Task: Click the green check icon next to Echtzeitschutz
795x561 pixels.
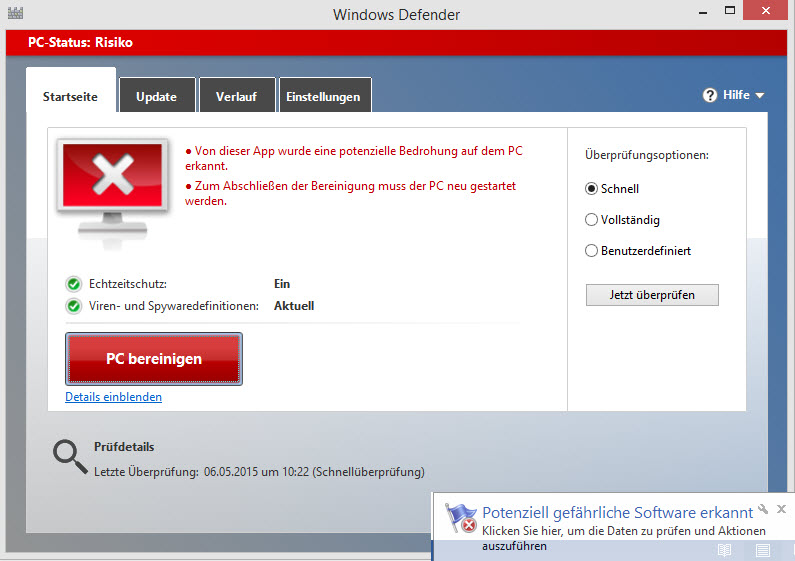Action: click(x=74, y=284)
